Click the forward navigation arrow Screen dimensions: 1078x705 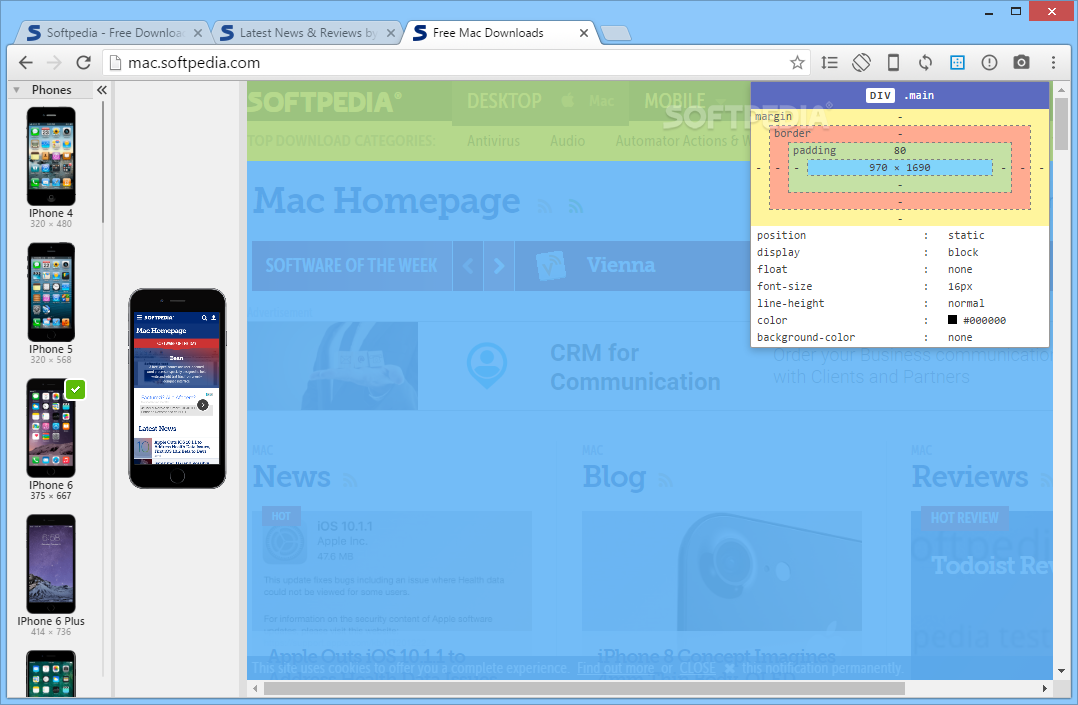point(54,63)
